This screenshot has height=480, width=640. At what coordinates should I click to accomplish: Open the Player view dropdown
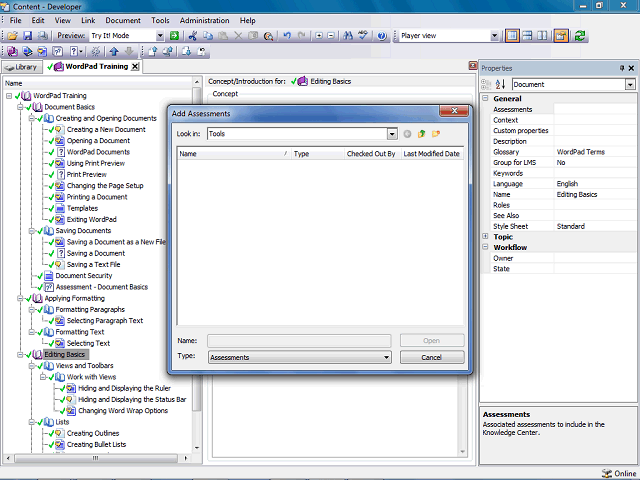[494, 36]
